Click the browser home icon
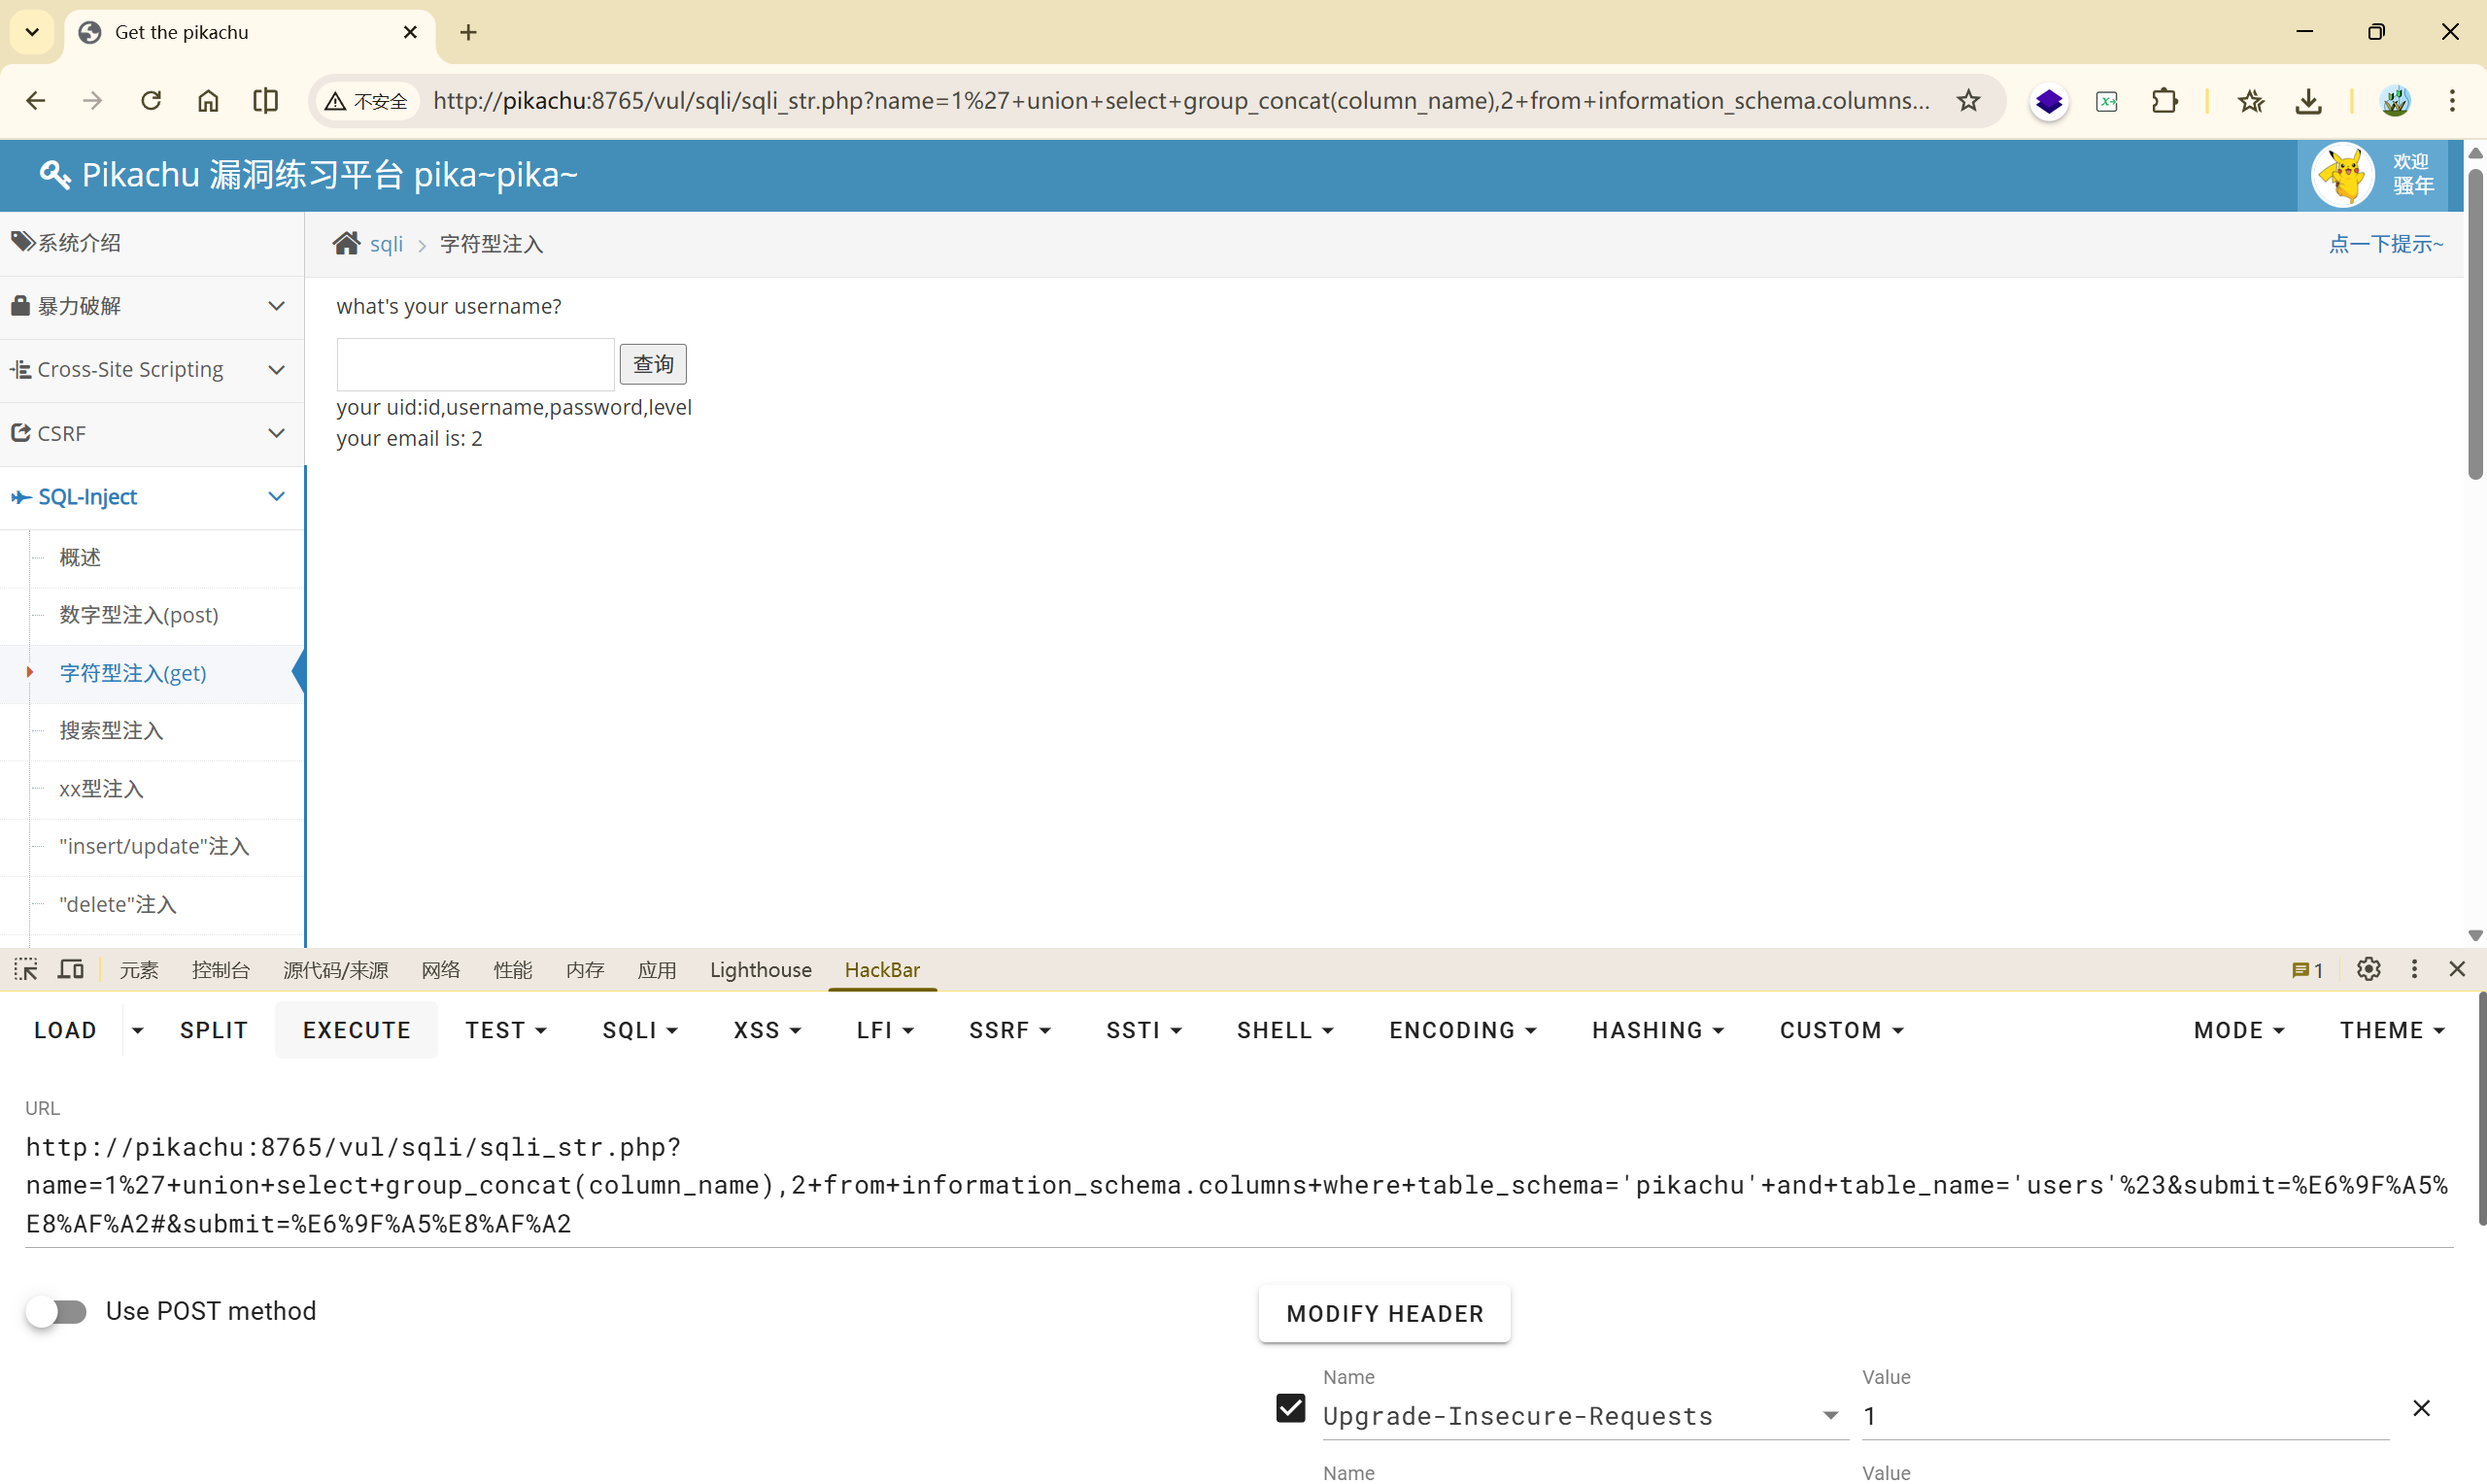Image resolution: width=2487 pixels, height=1484 pixels. [x=208, y=101]
